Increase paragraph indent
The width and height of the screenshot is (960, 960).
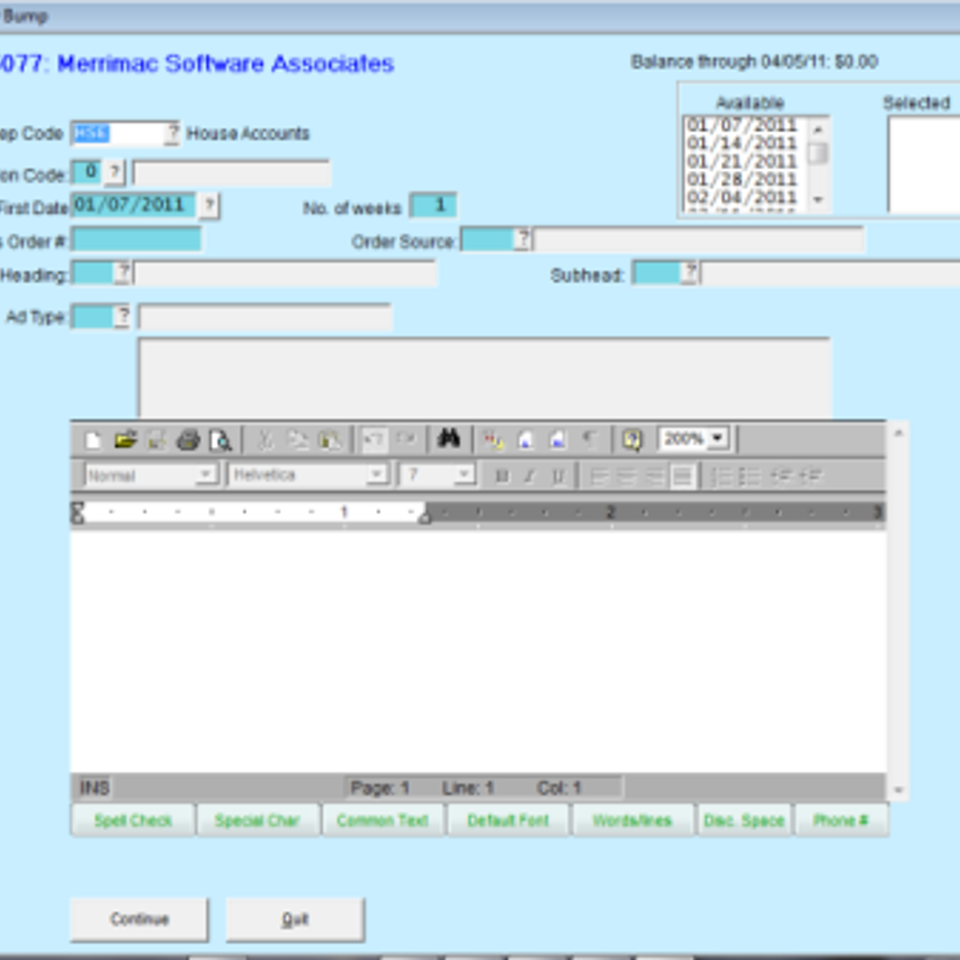(810, 476)
